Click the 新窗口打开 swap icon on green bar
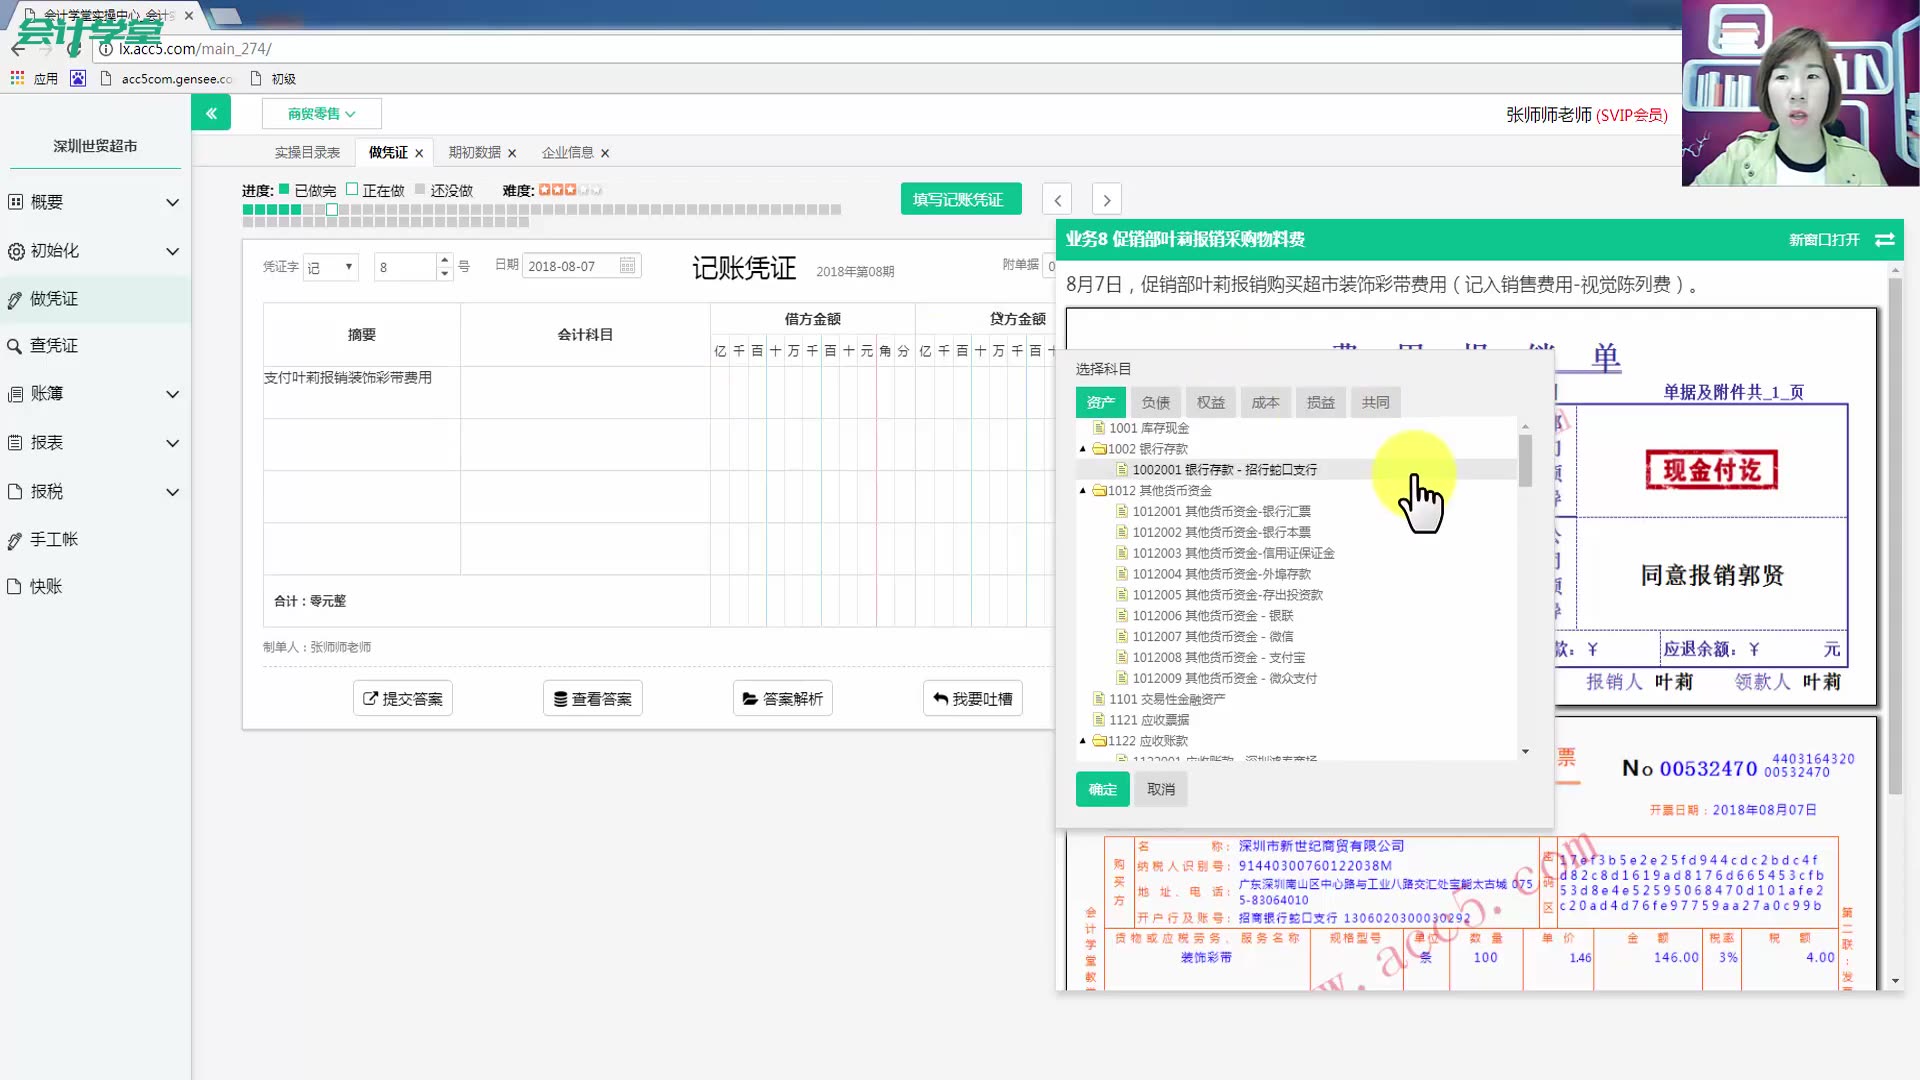The image size is (1920, 1080). [x=1886, y=240]
